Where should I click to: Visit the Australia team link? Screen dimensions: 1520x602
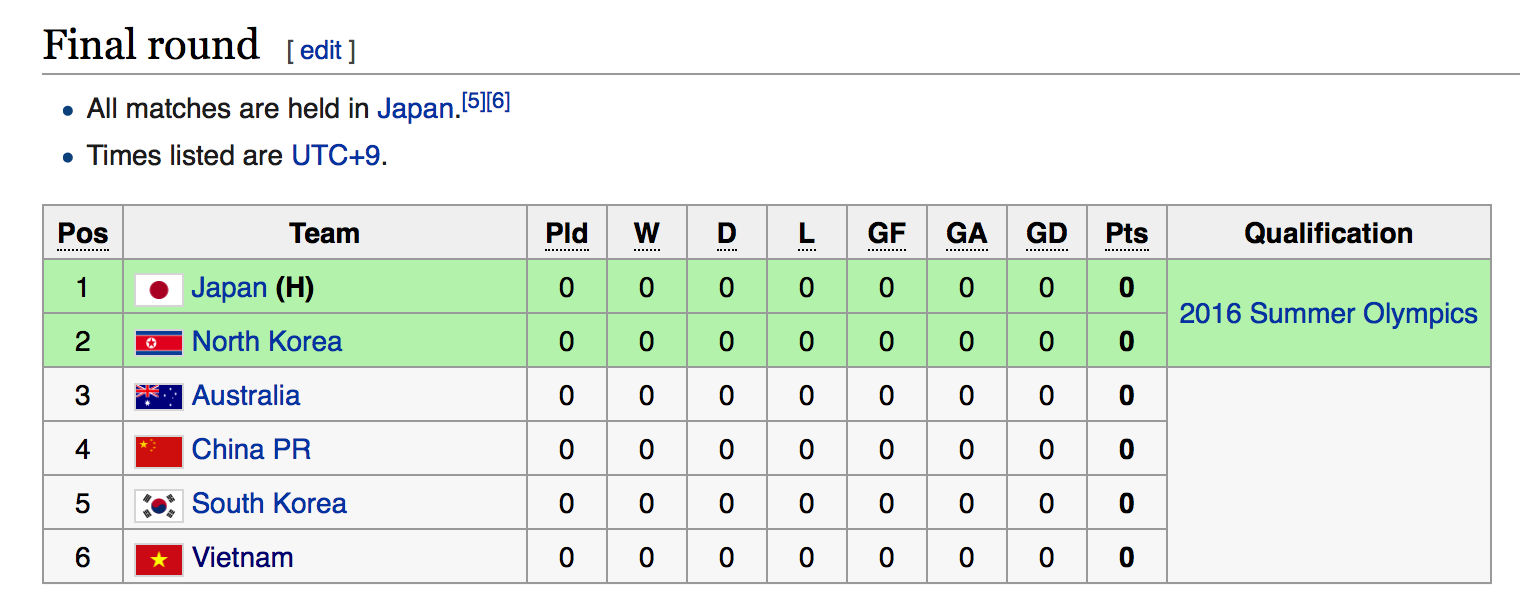(x=246, y=396)
